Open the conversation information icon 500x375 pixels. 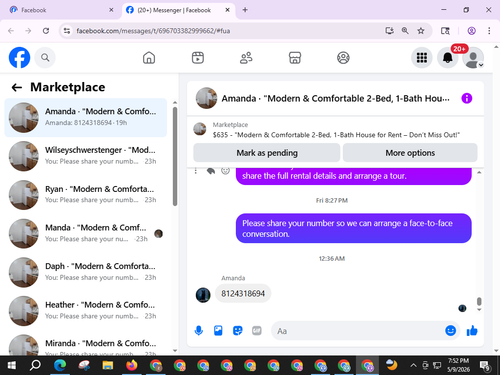click(x=467, y=98)
